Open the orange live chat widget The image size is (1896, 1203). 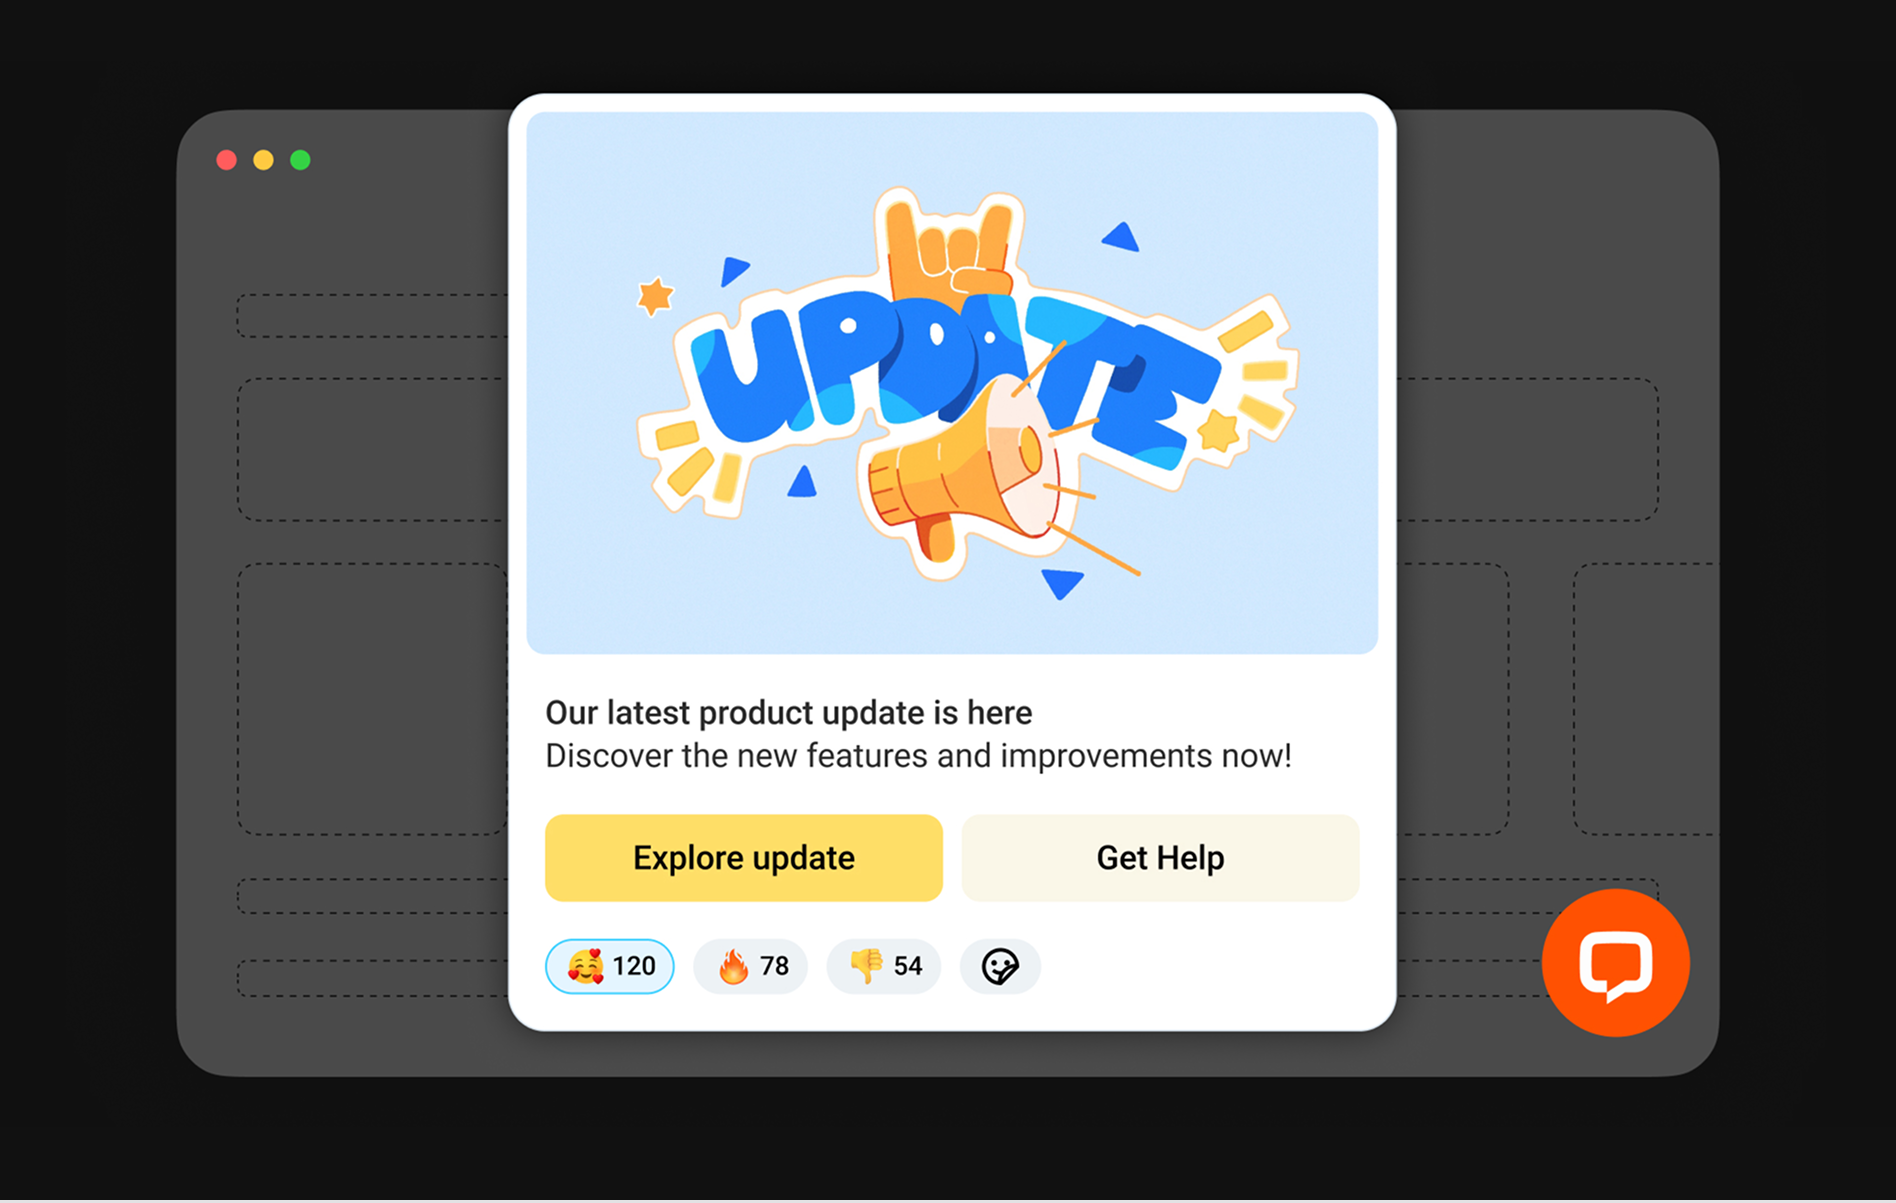1615,963
